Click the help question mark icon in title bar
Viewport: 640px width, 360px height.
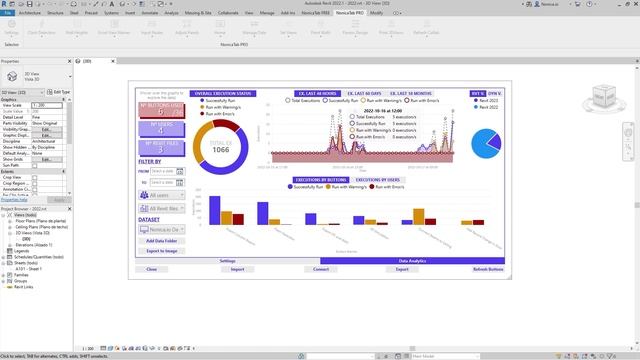[589, 4]
